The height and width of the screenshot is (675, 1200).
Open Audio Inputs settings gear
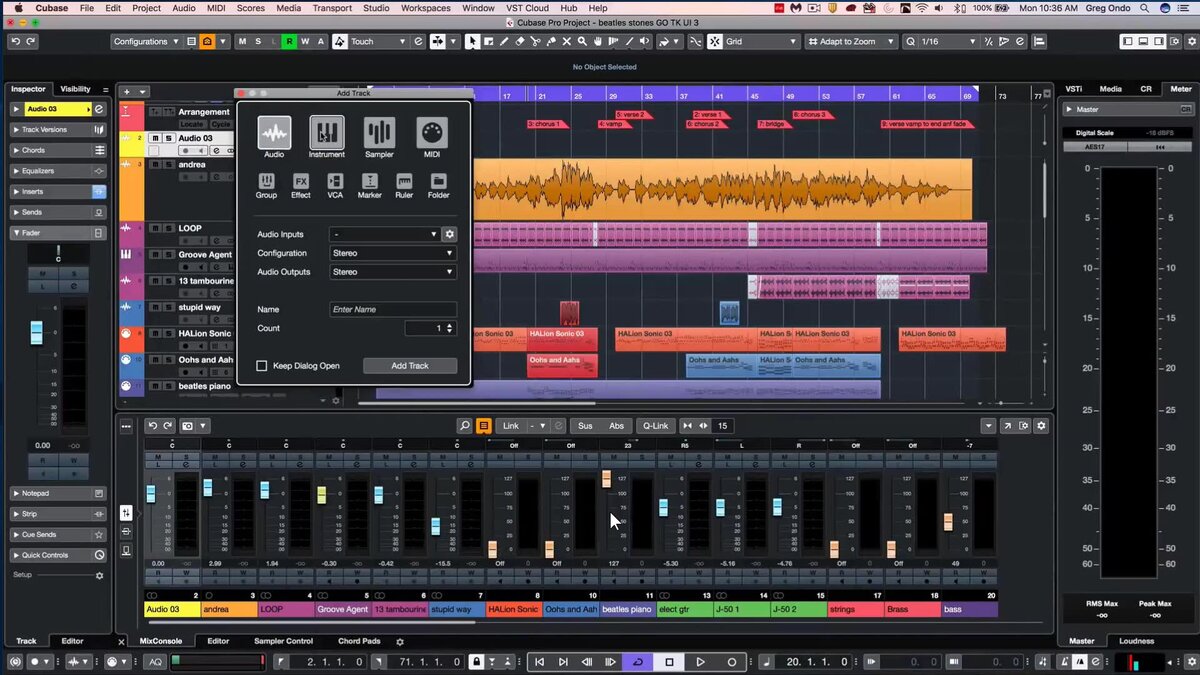[450, 234]
